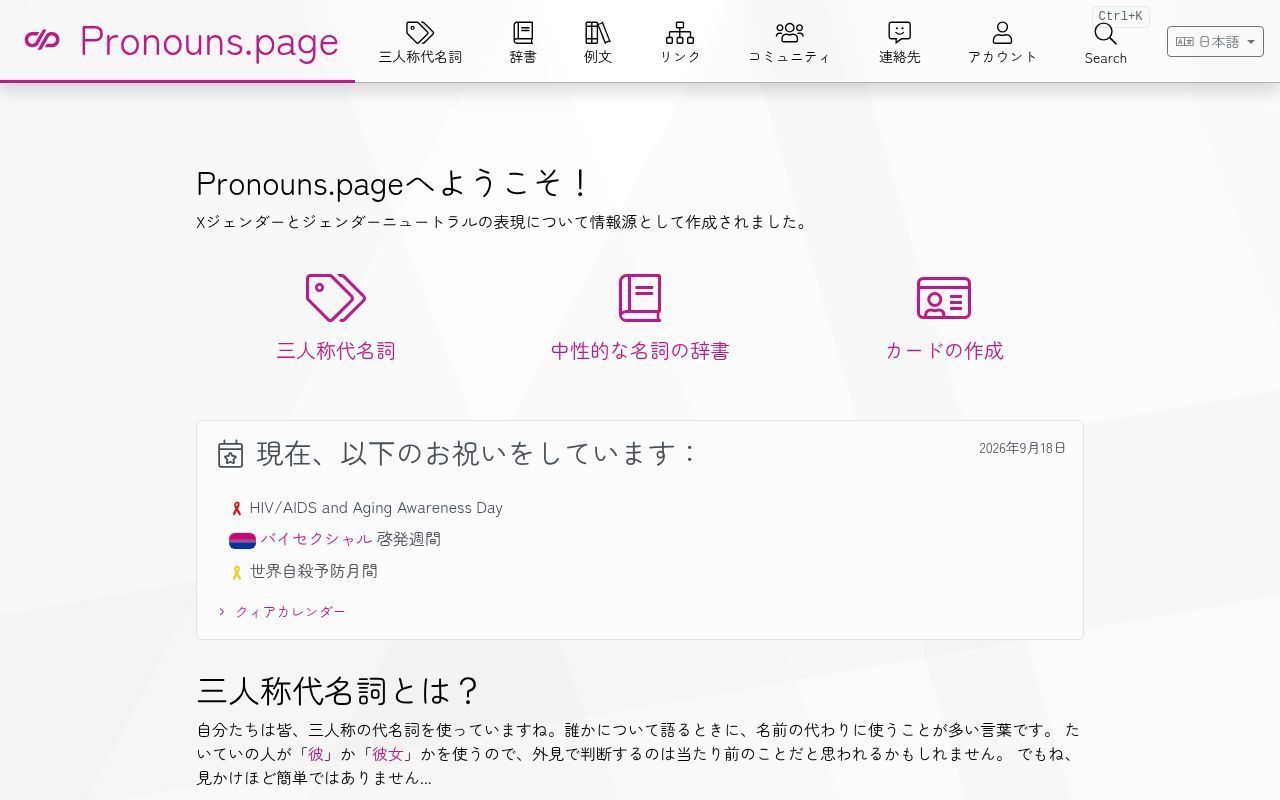Viewport: 1280px width, 800px height.
Task: Expand the クィアカレンダー chevron link
Action: point(281,612)
